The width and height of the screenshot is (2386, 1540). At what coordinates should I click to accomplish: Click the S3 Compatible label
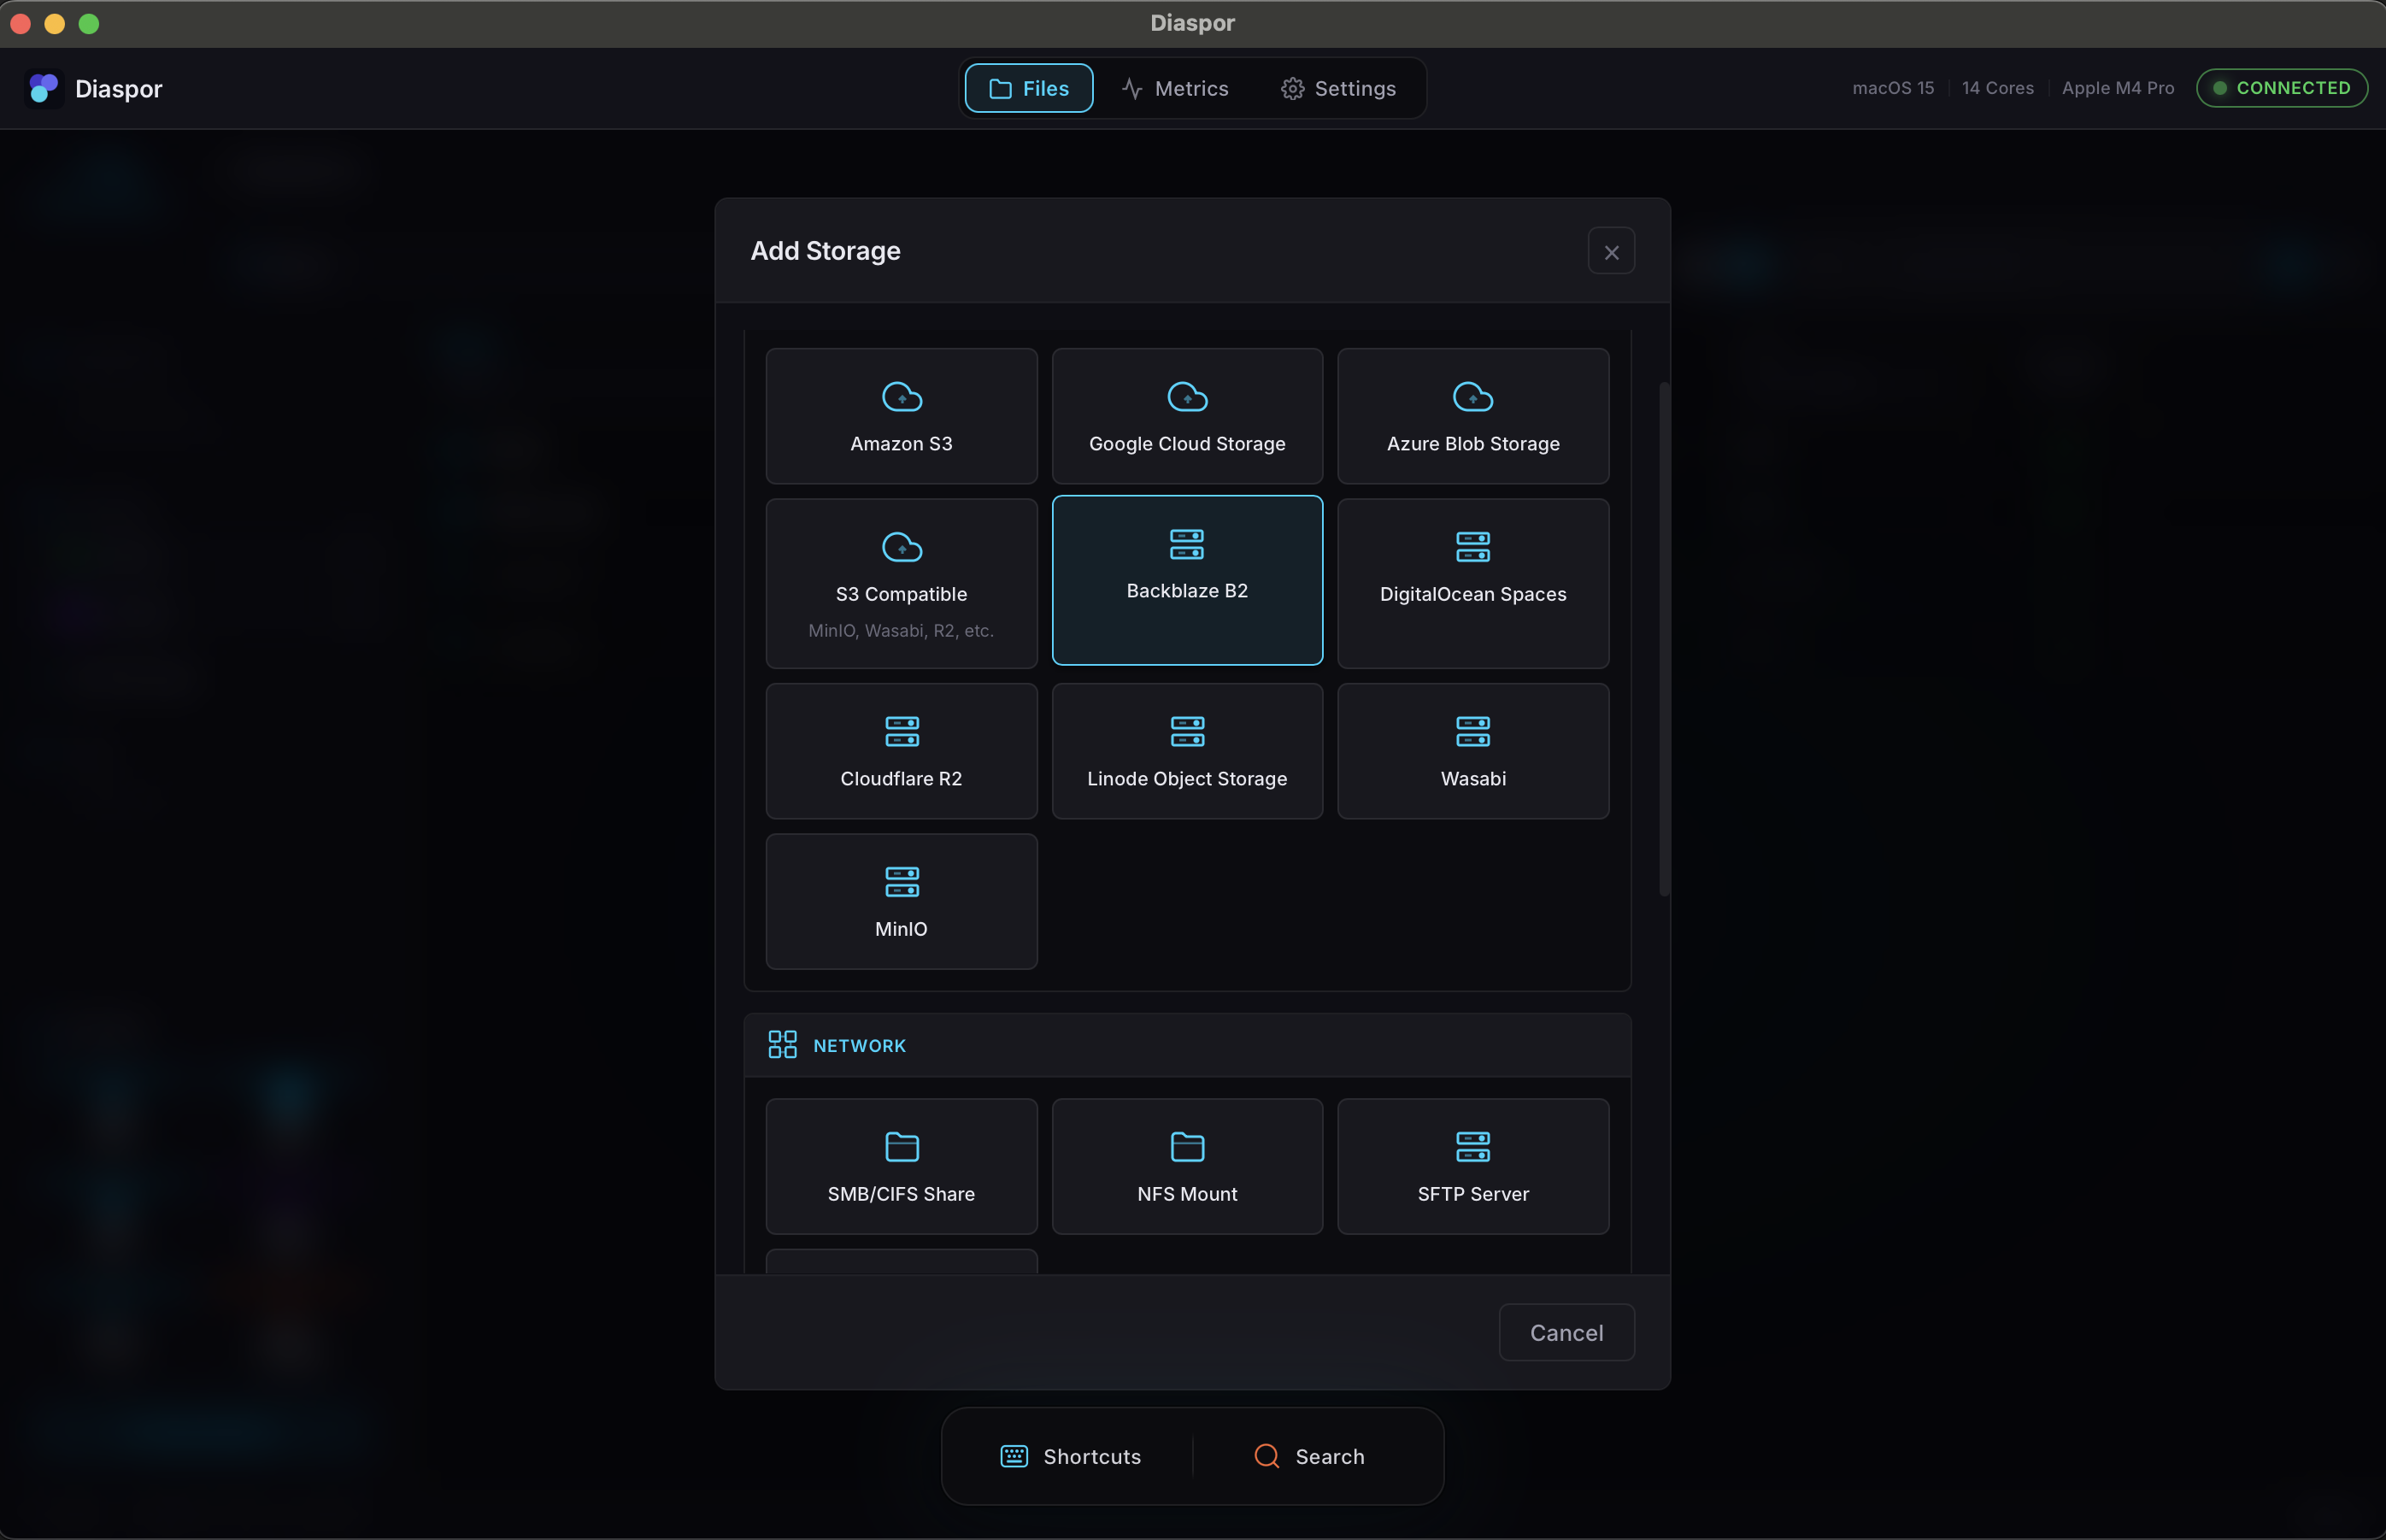click(x=901, y=594)
